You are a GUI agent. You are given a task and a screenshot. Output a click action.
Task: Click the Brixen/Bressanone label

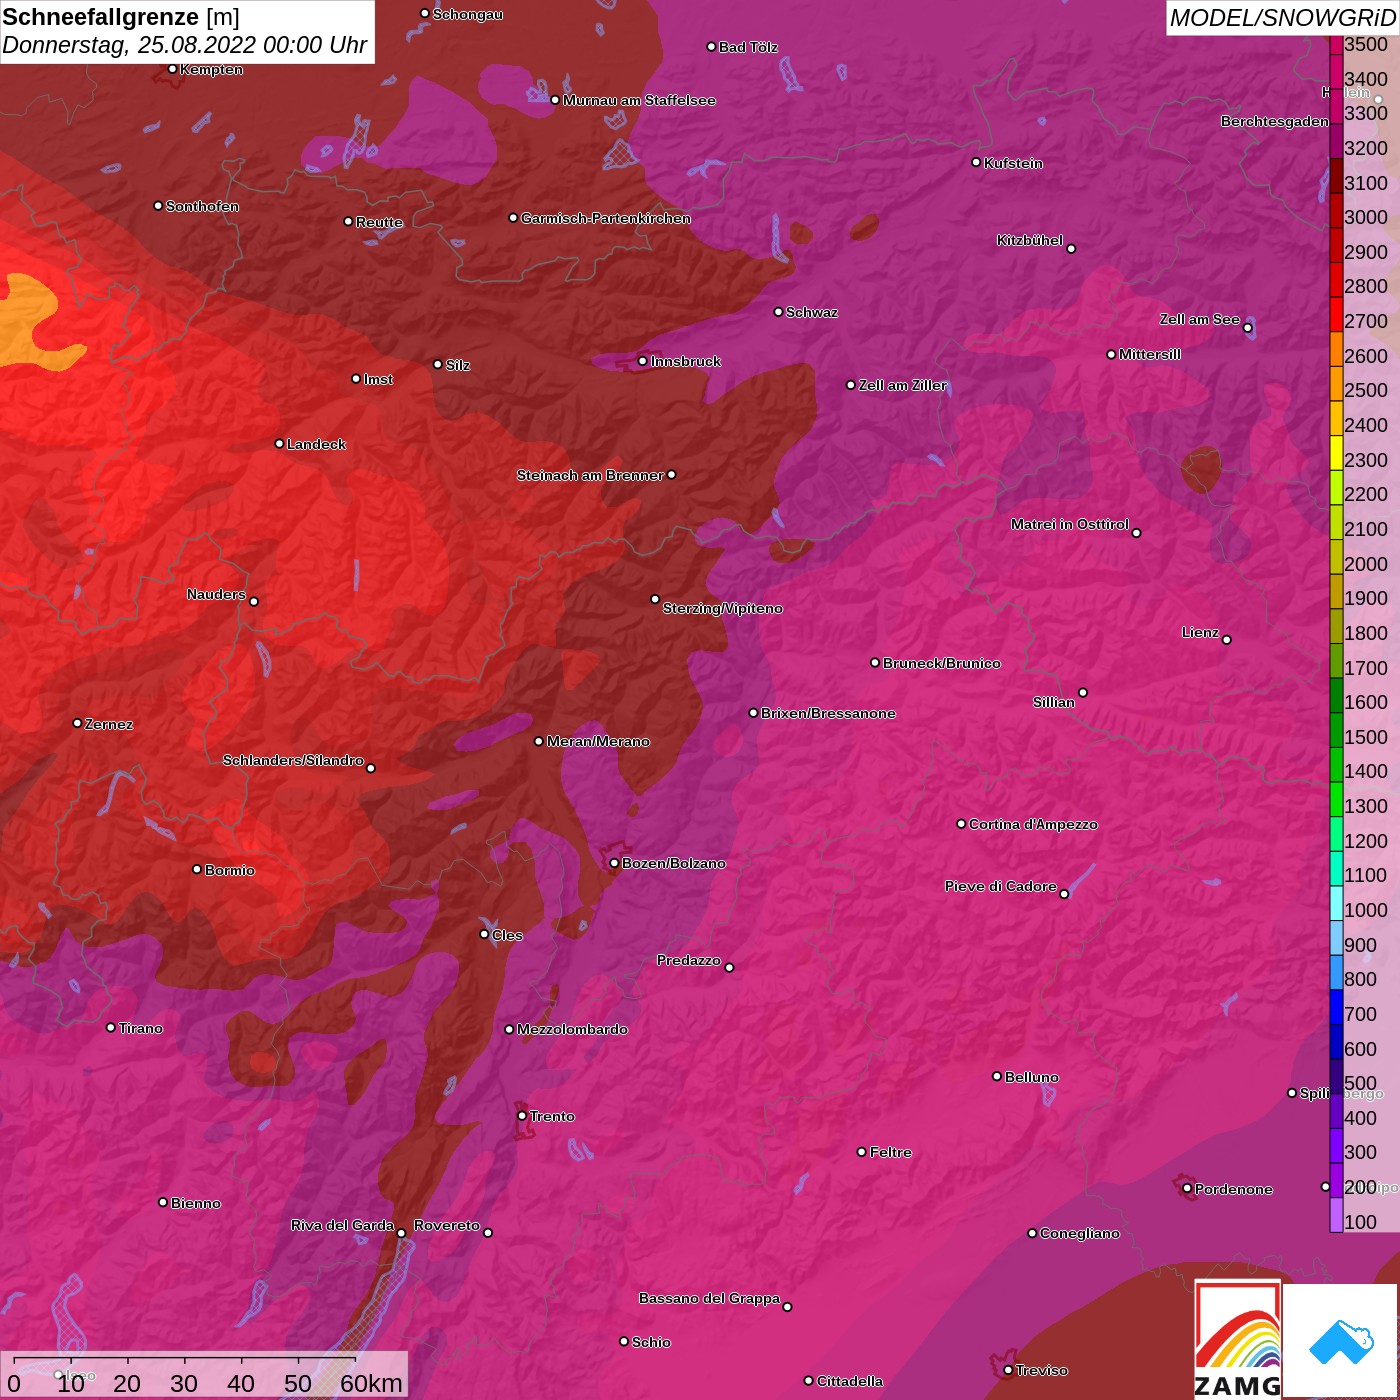pos(828,713)
